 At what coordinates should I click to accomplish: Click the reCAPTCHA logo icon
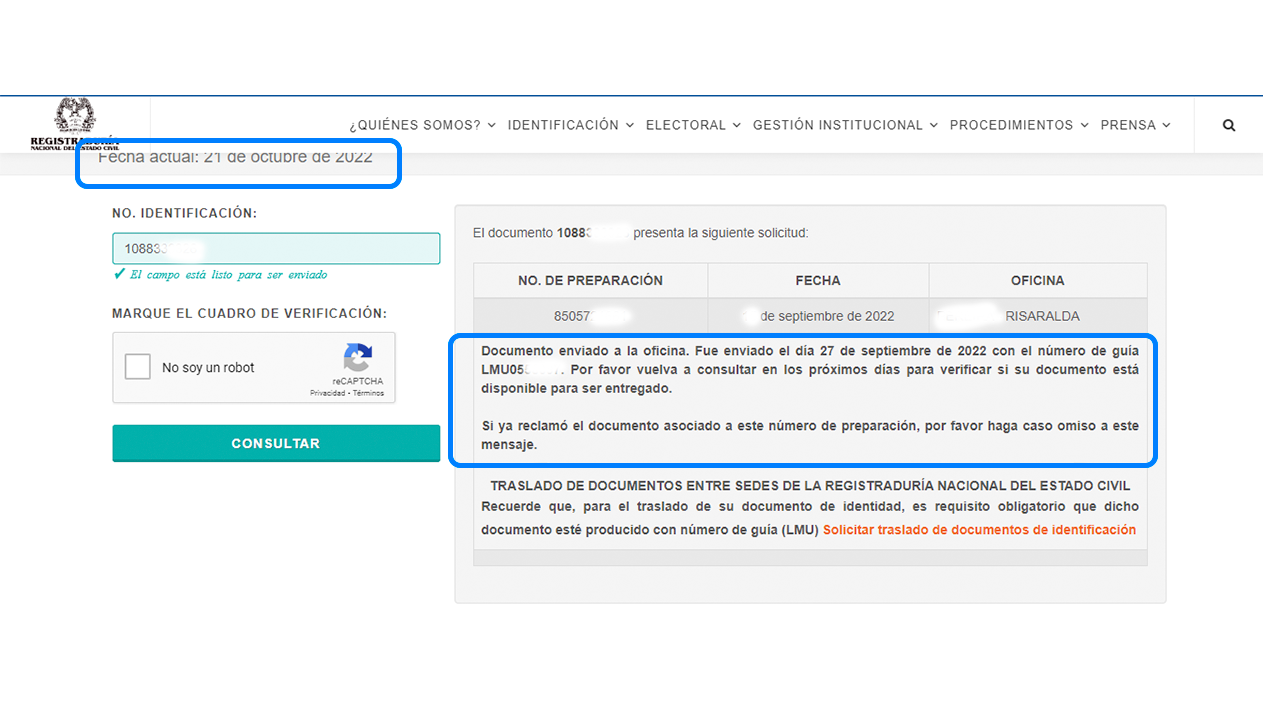[358, 358]
